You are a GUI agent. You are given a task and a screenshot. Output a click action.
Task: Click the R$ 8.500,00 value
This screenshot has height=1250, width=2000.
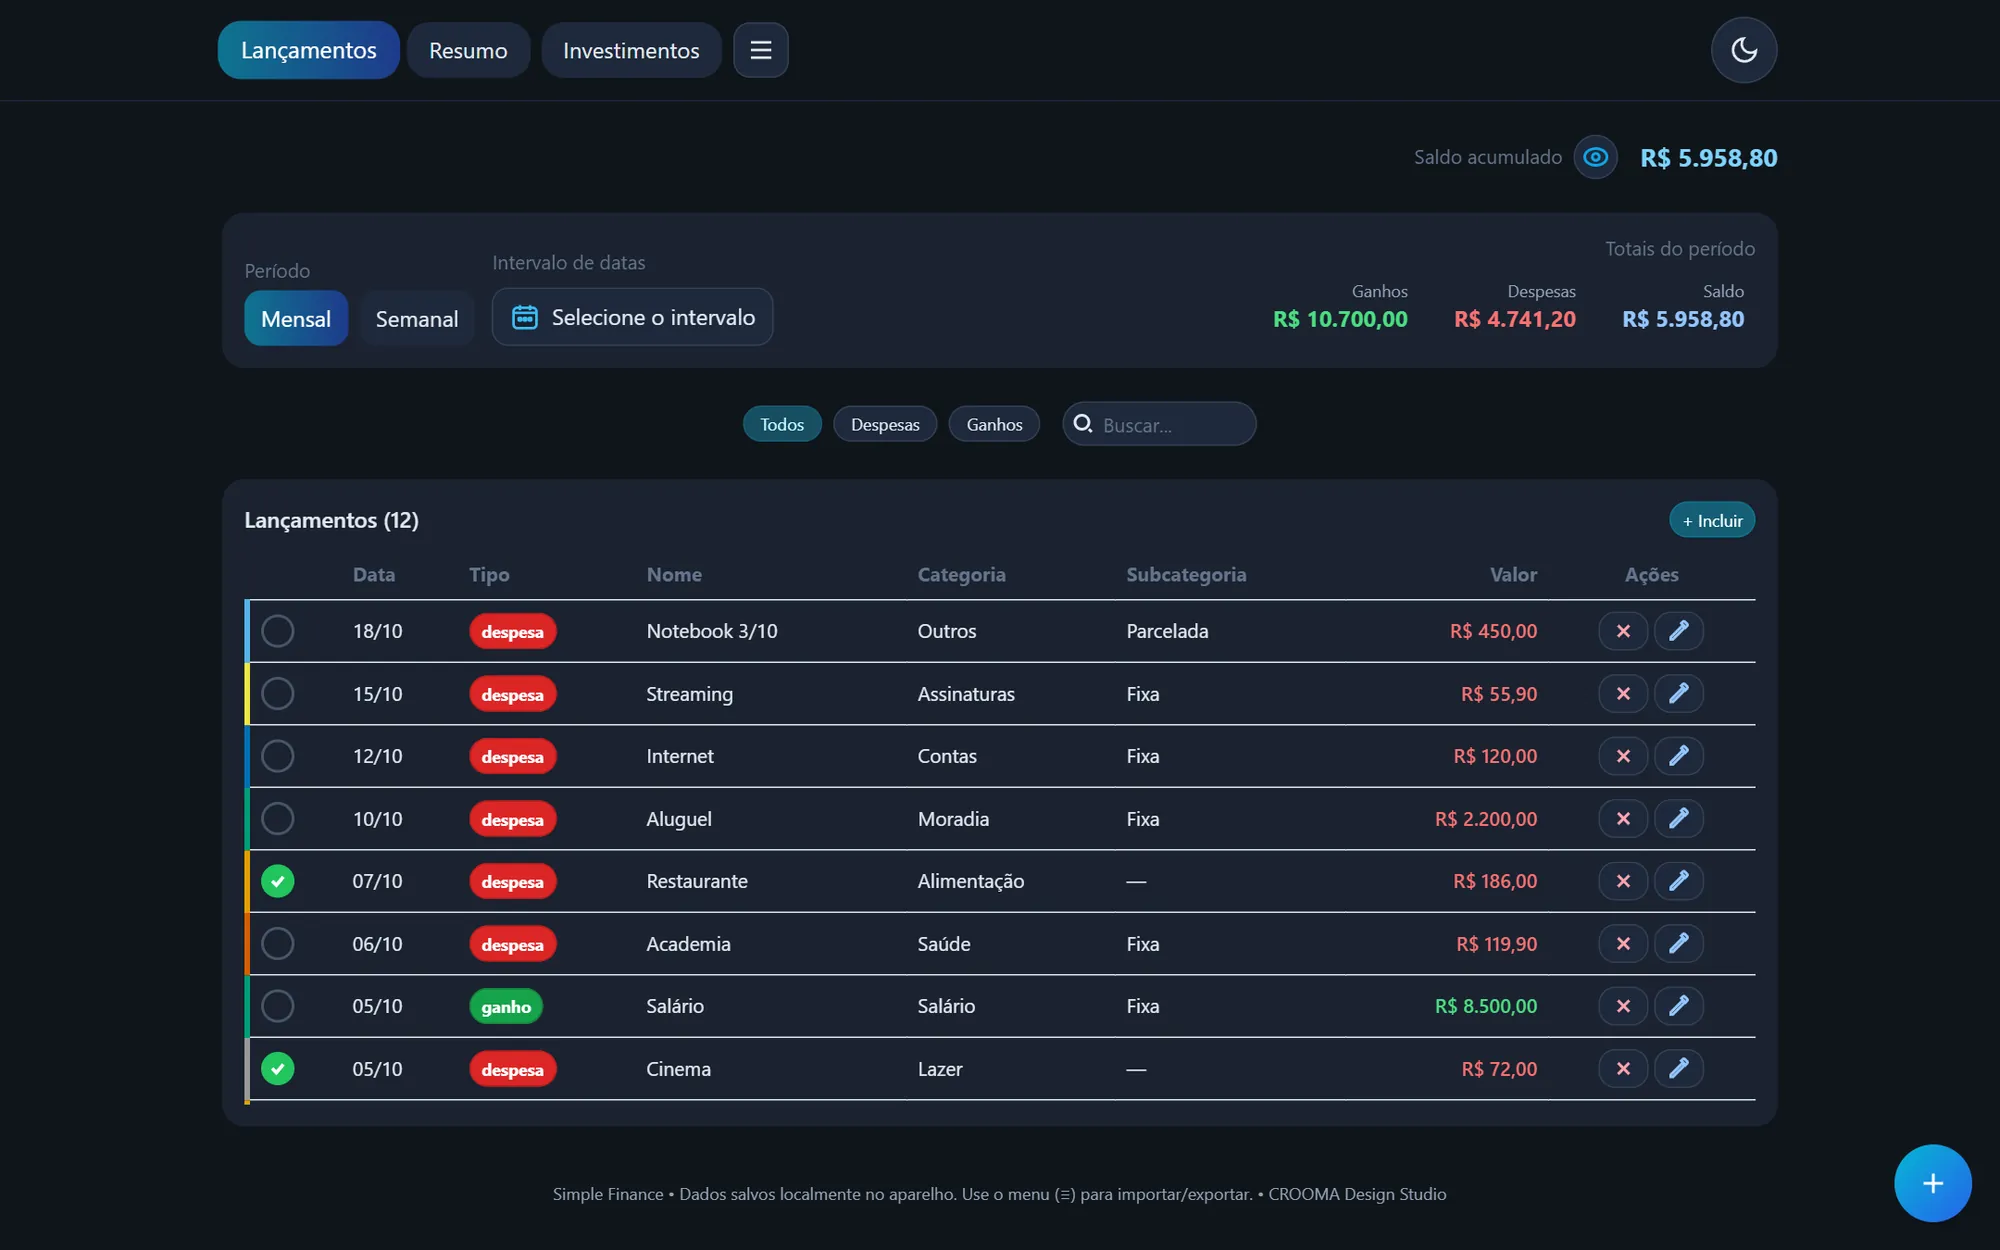(x=1486, y=1006)
